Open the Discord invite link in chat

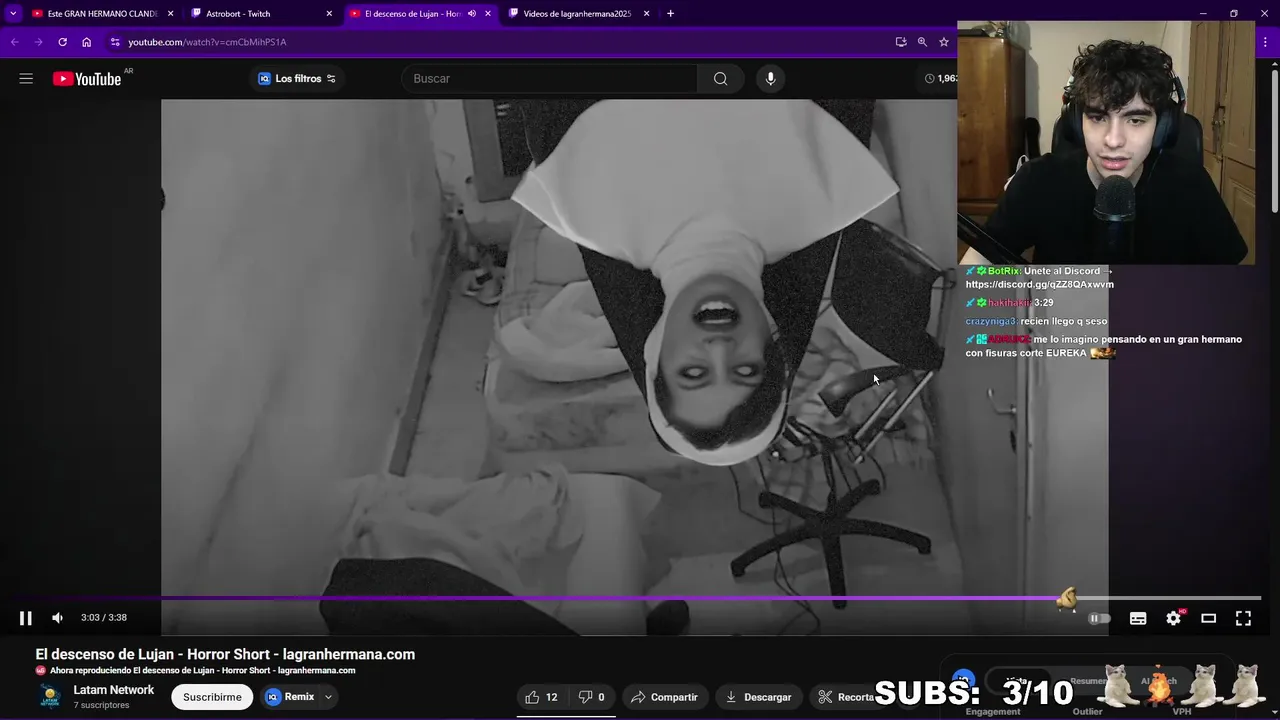[x=1039, y=284]
